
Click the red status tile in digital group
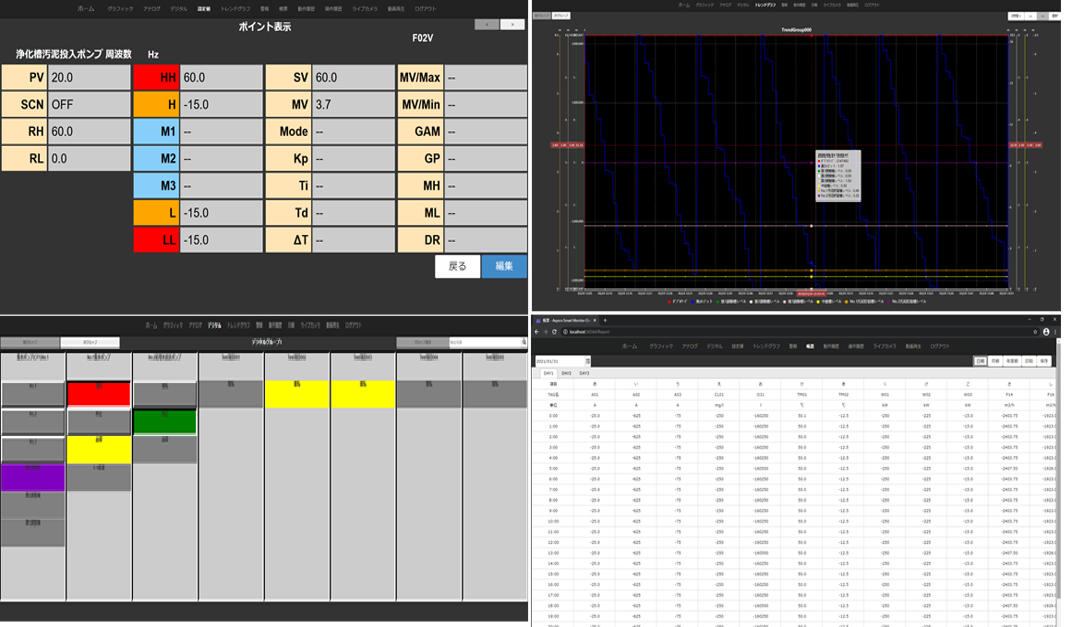click(99, 395)
